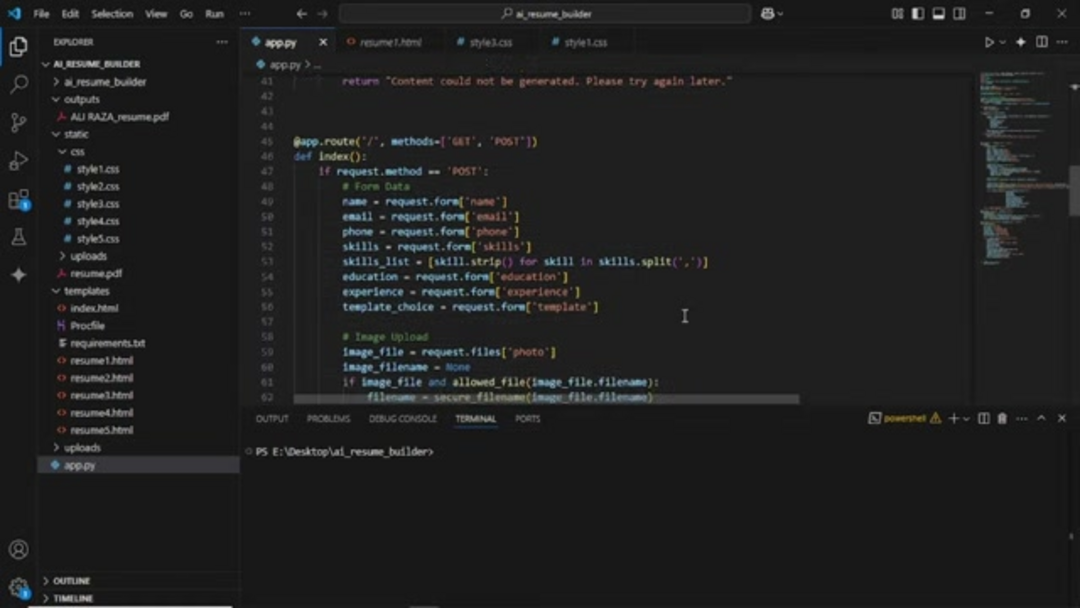
Task: Collapse the templates folder
Action: pos(86,291)
